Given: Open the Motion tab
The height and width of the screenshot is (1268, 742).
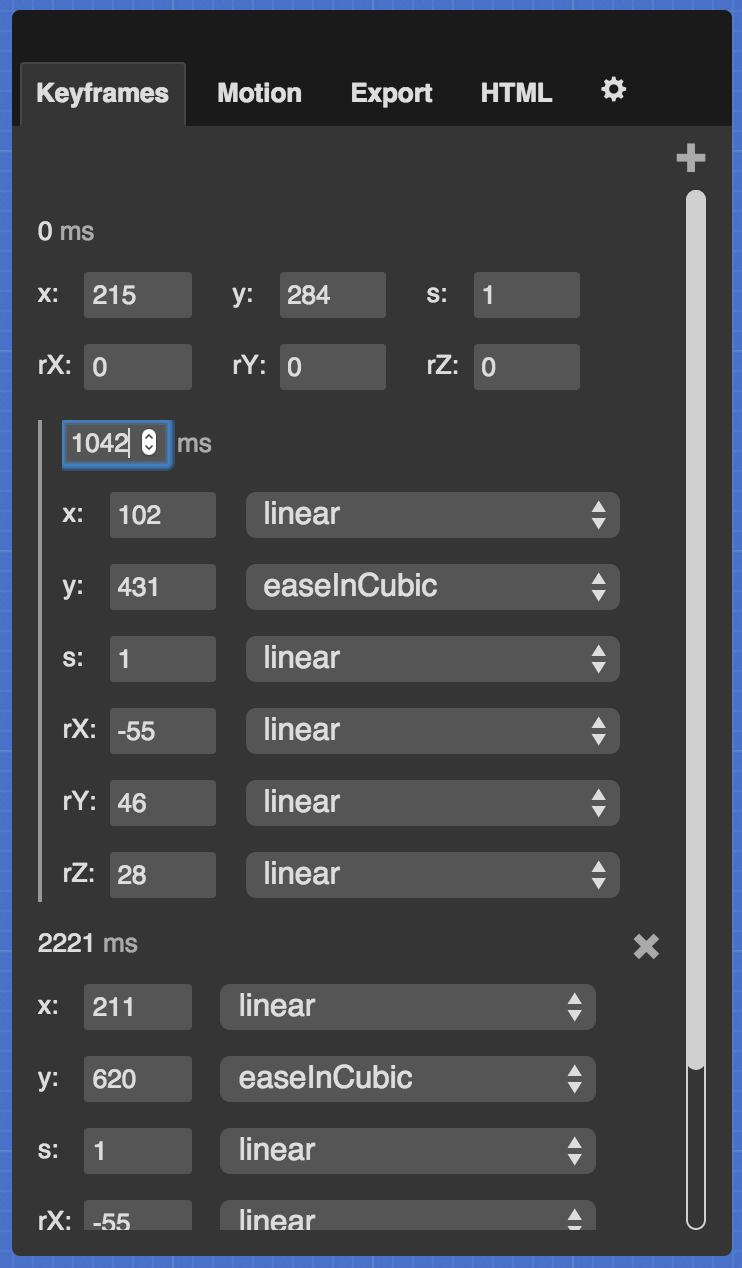Looking at the screenshot, I should point(259,94).
